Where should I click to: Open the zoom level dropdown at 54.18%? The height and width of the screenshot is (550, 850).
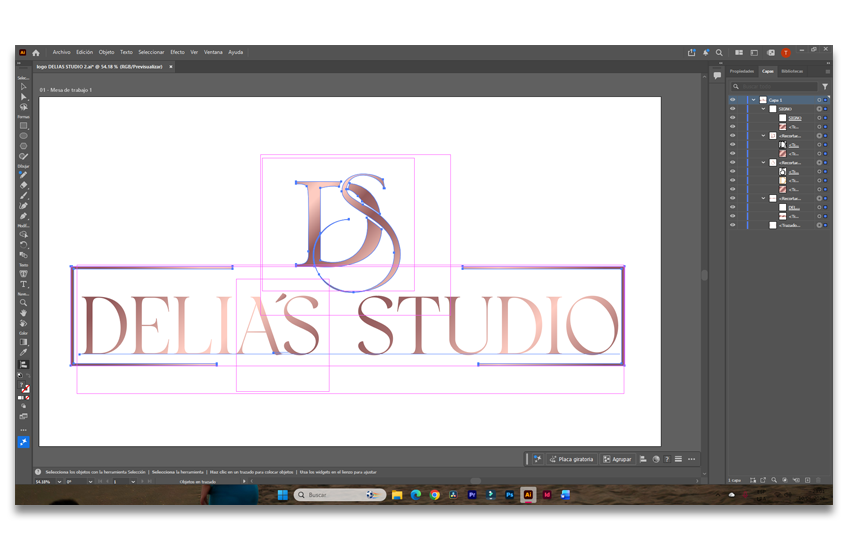click(x=59, y=482)
